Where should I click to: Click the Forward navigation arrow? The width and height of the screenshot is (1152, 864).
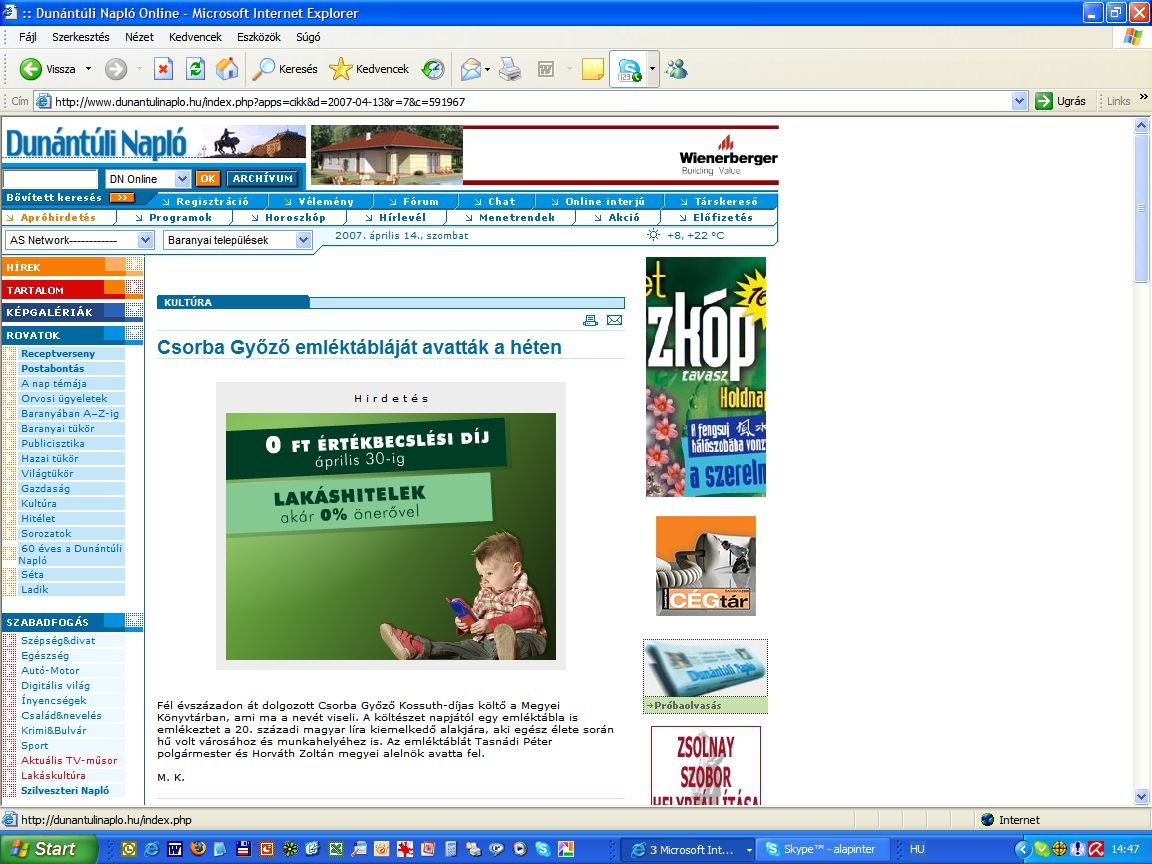pyautogui.click(x=115, y=69)
